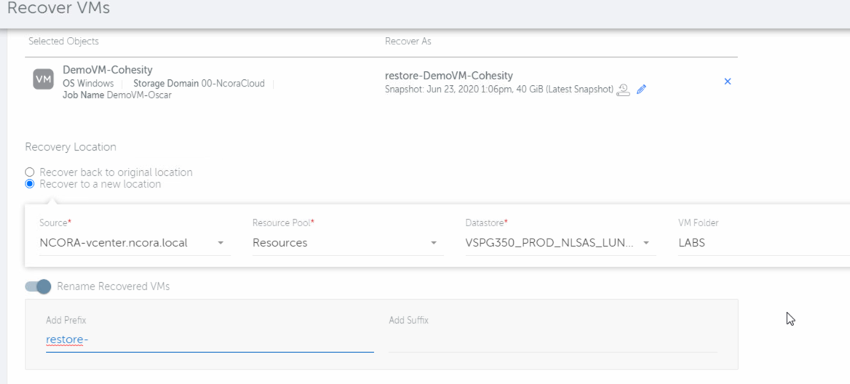Click the NCORA-vcenter.ncora.local source value
The height and width of the screenshot is (384, 850).
click(113, 243)
